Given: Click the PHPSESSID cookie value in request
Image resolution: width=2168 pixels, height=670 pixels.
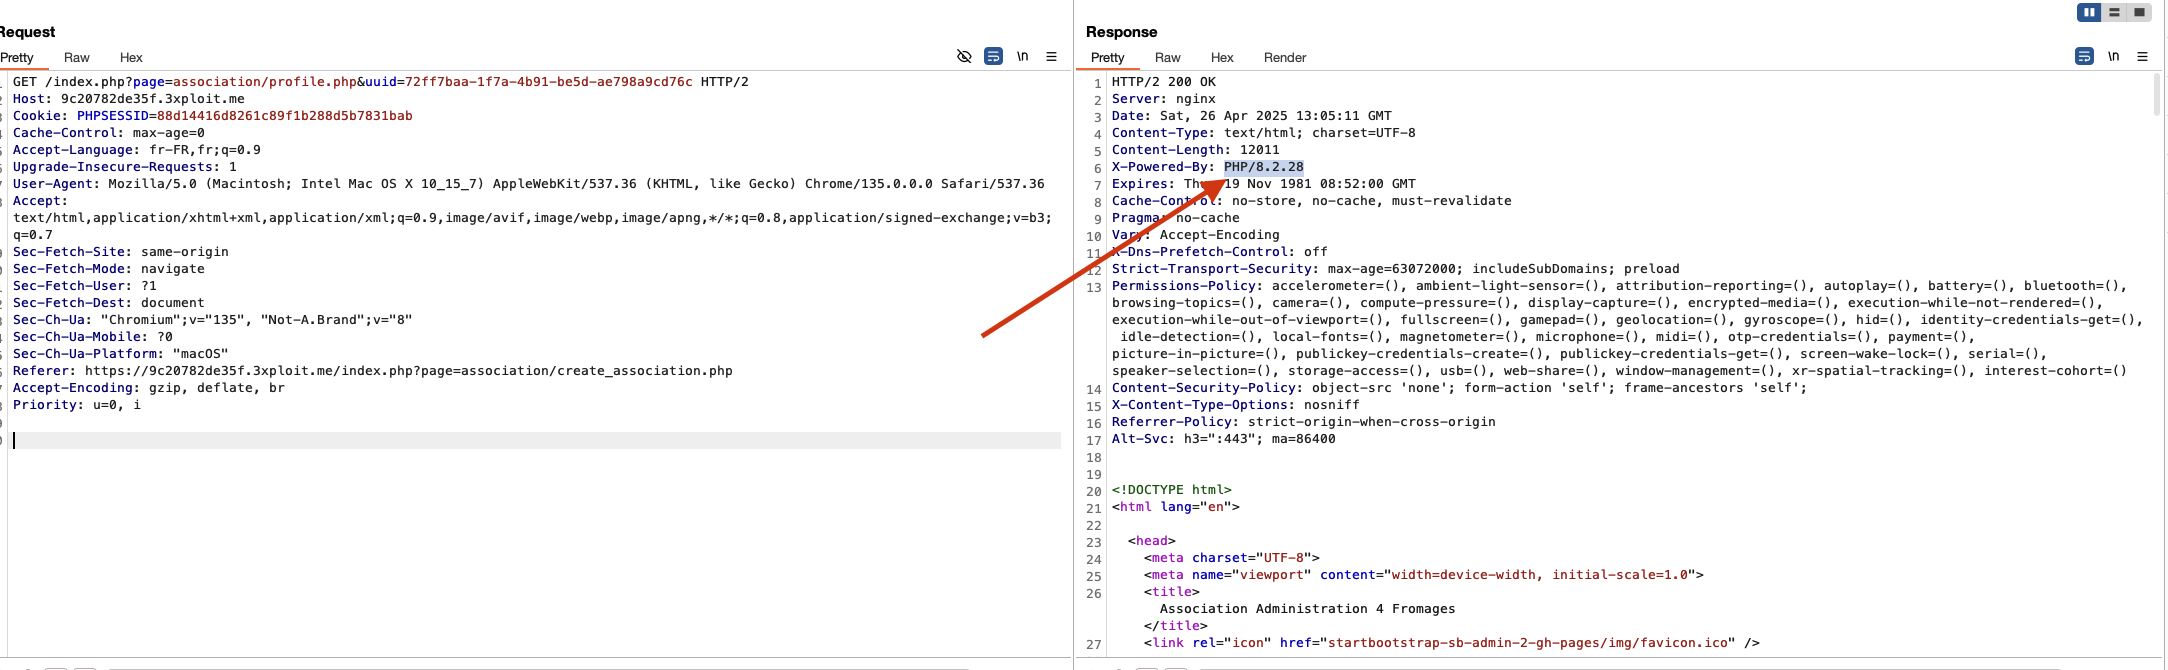Looking at the screenshot, I should click(x=284, y=116).
